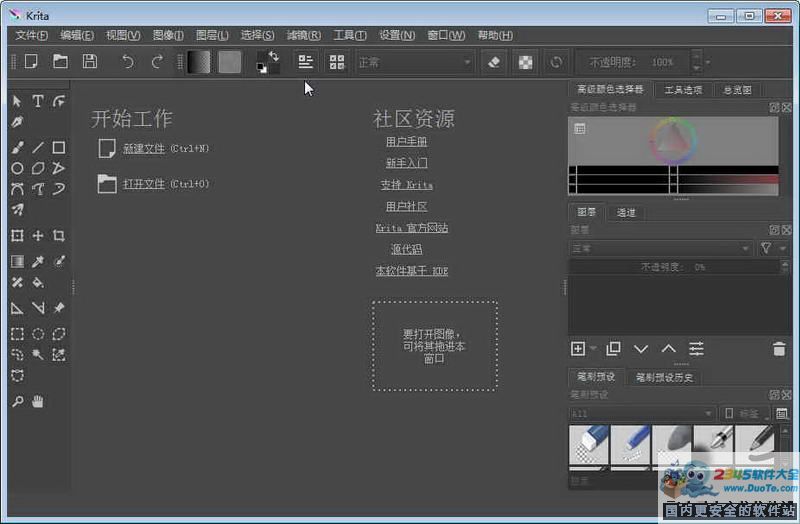Screen dimensions: 800x524
Task: Activate the Pan hand tool
Action: (38, 401)
